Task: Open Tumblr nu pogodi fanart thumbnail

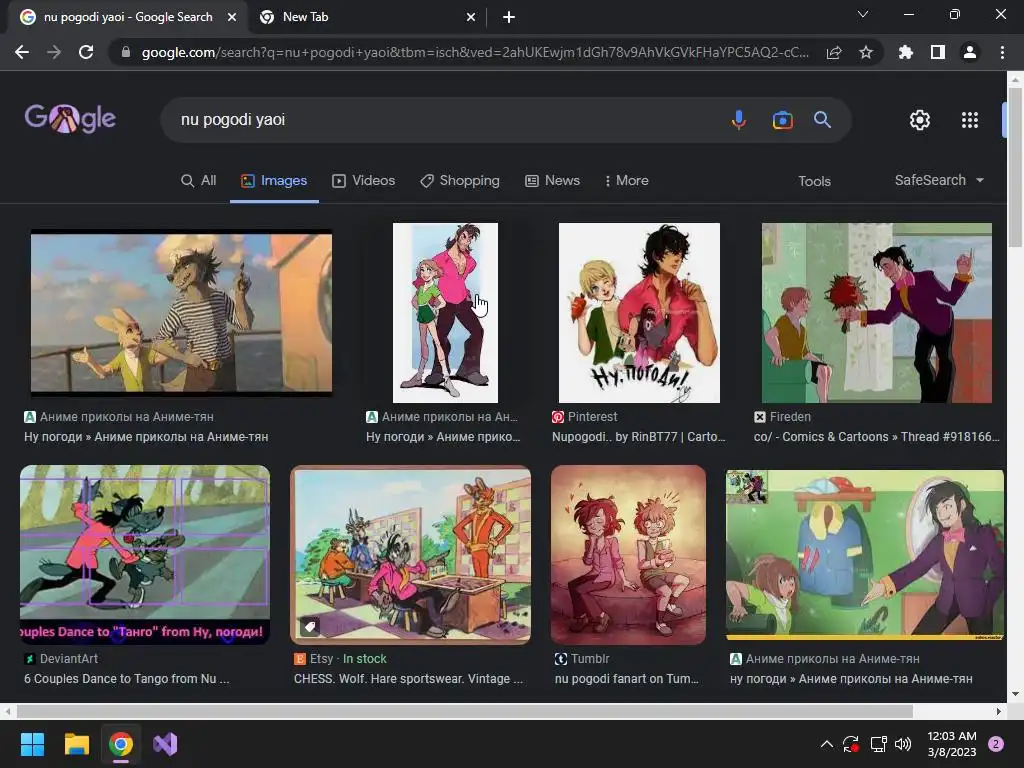Action: [628, 554]
